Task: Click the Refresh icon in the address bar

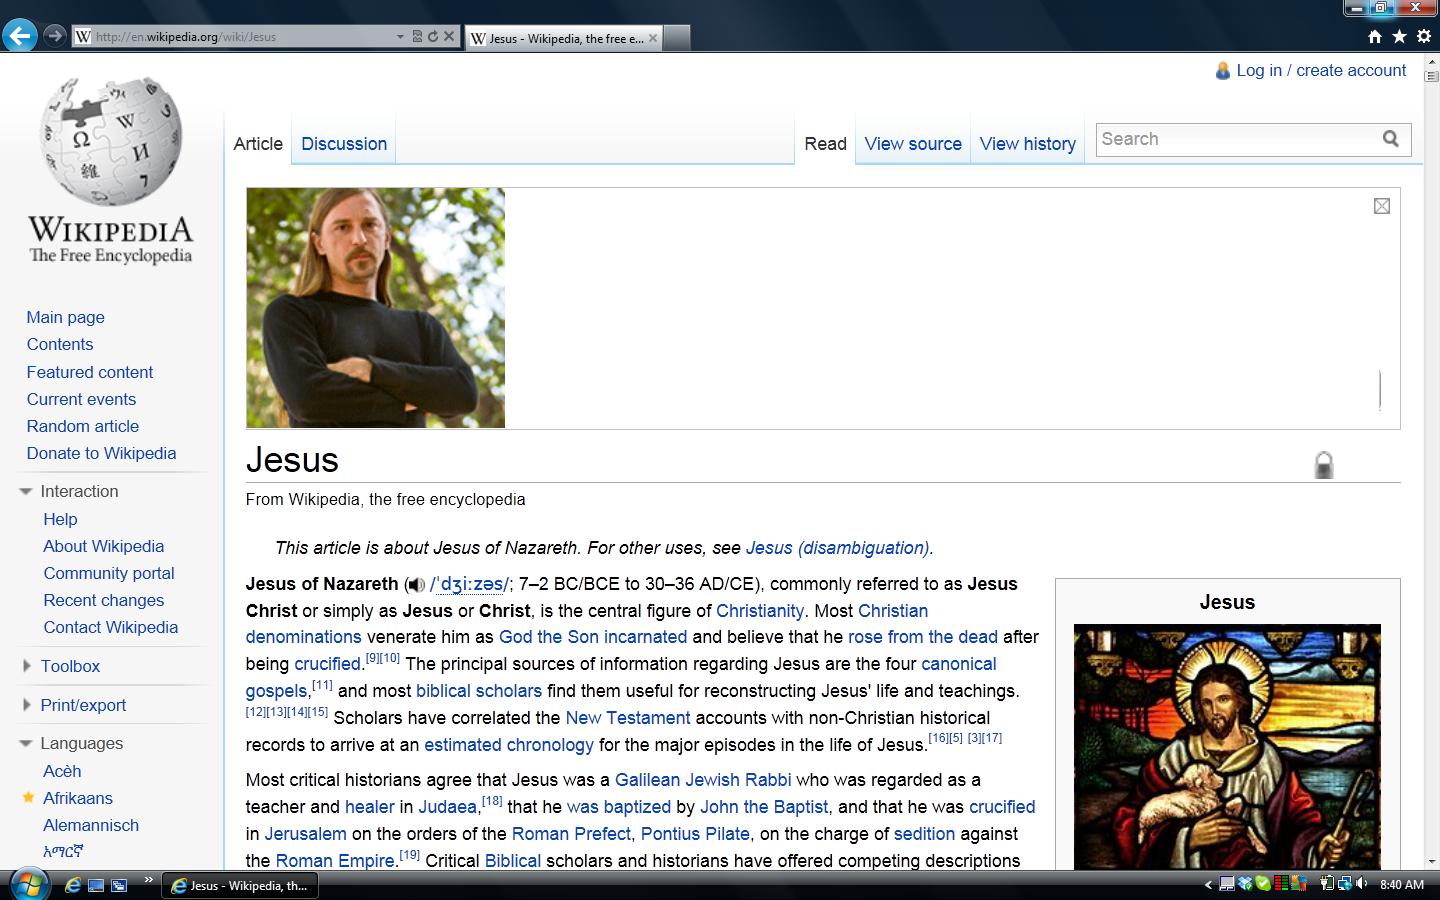Action: (x=432, y=37)
